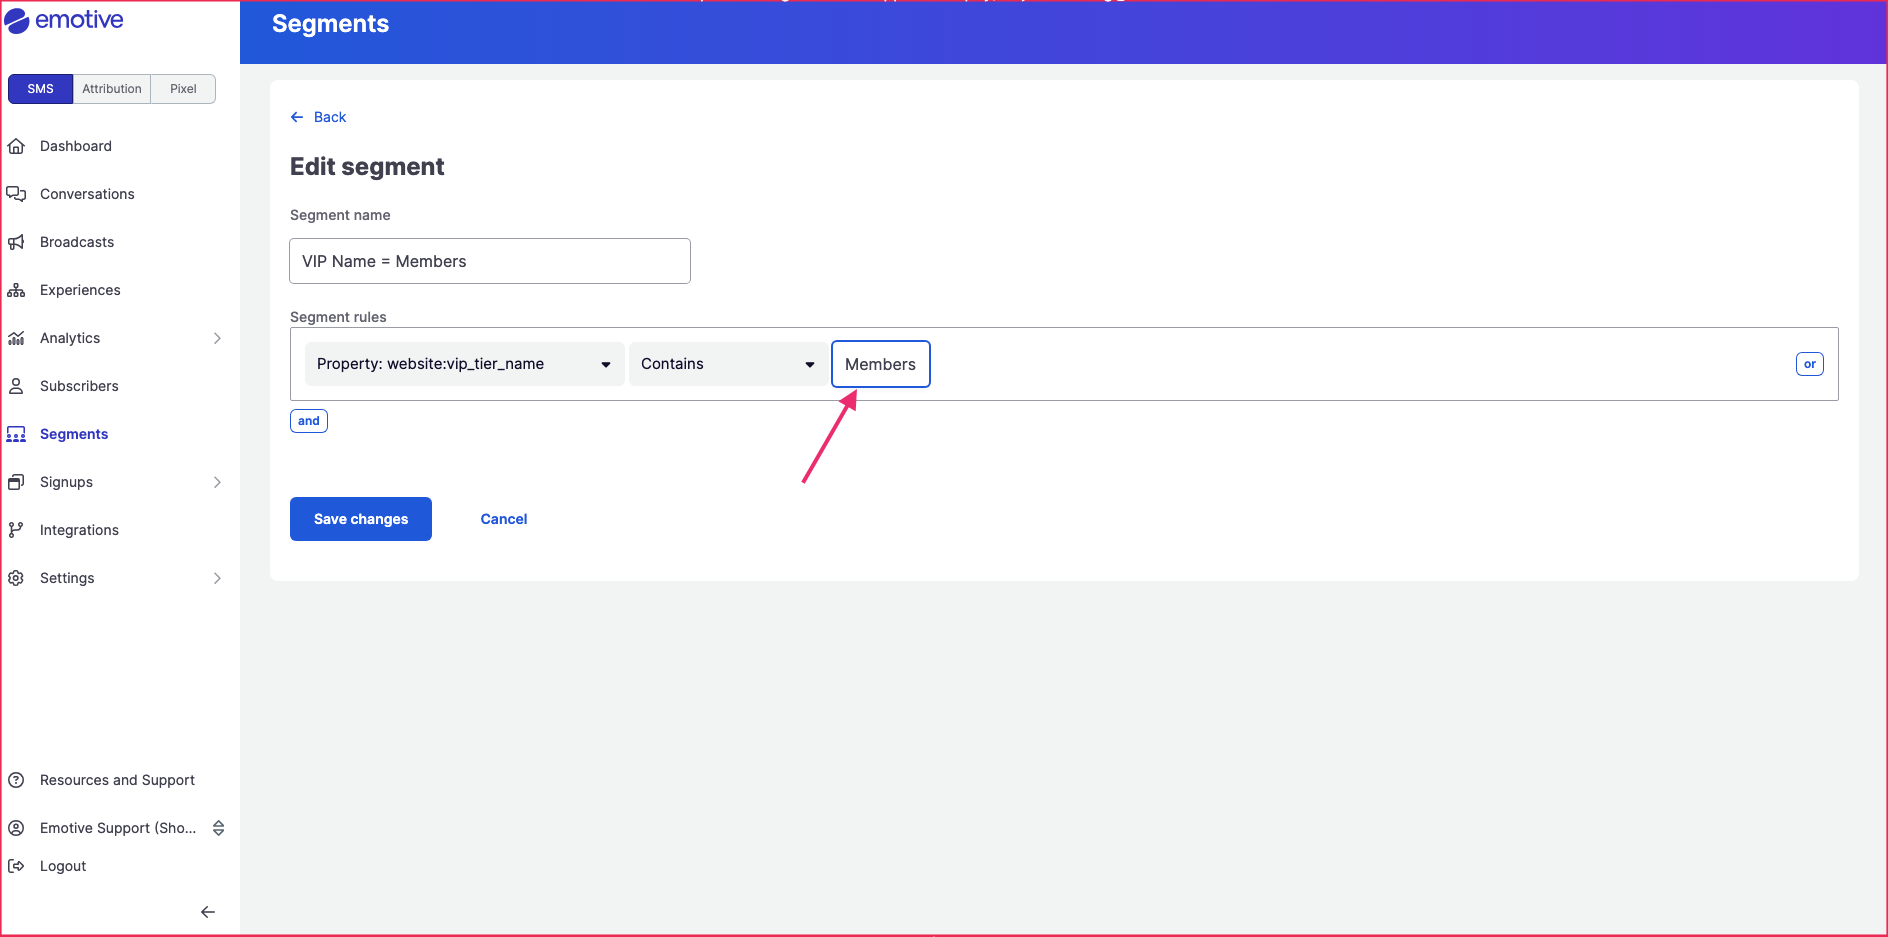The height and width of the screenshot is (937, 1888).
Task: Click the emotive logo
Action: 64,21
